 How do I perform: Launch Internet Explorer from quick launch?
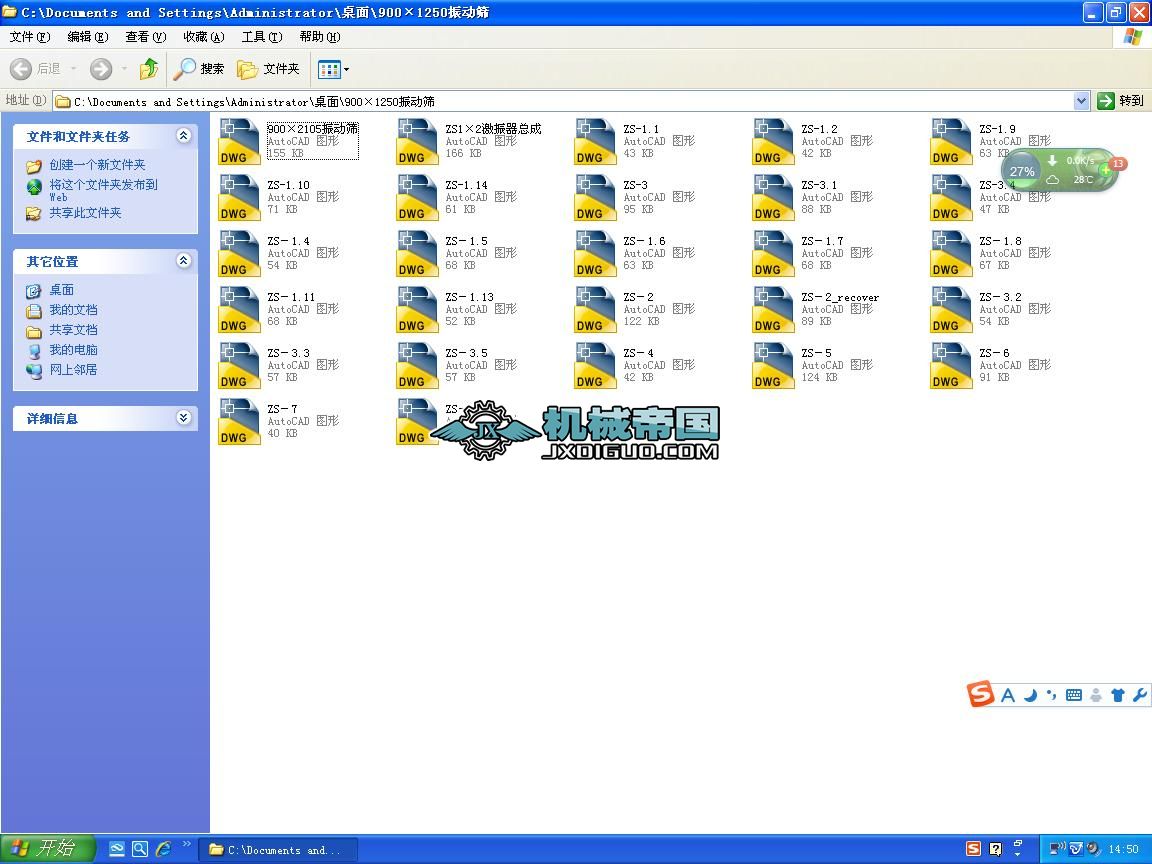pos(163,849)
